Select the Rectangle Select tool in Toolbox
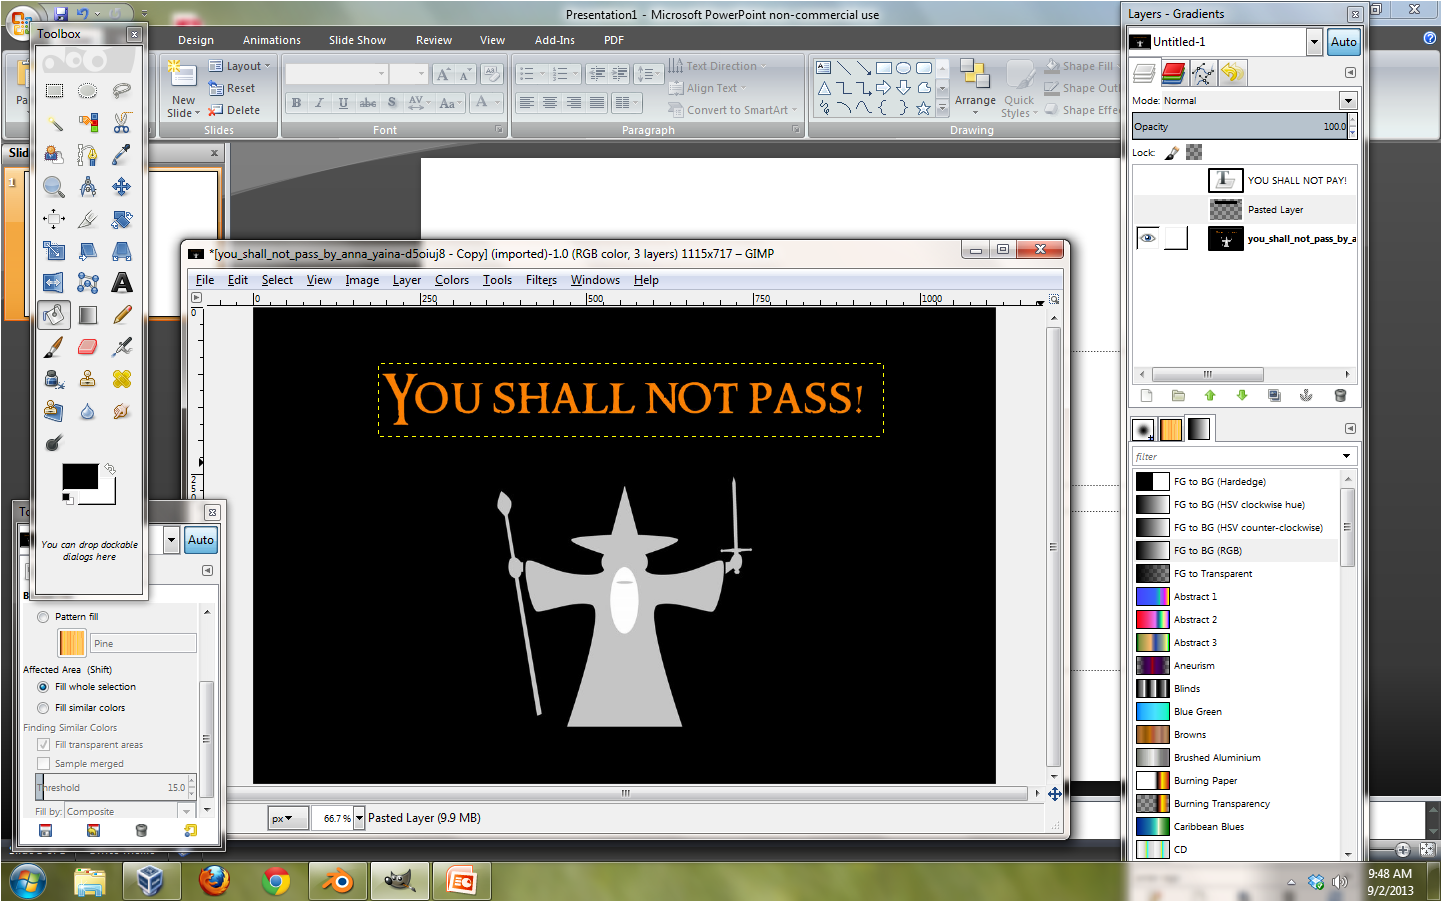 (x=54, y=90)
